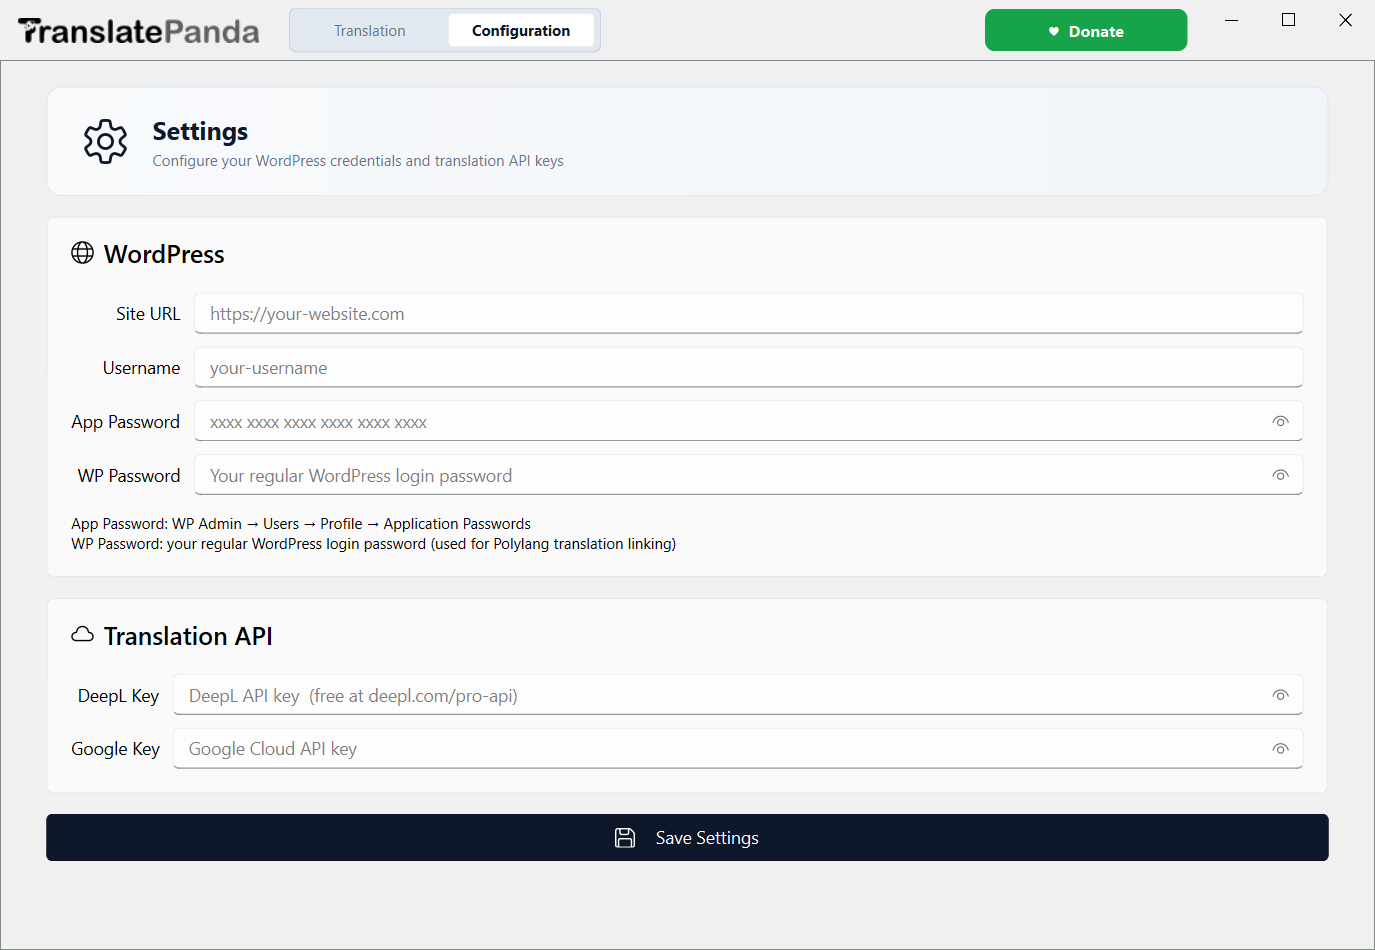
Task: Reveal the WP Password via eye icon
Action: coord(1280,476)
